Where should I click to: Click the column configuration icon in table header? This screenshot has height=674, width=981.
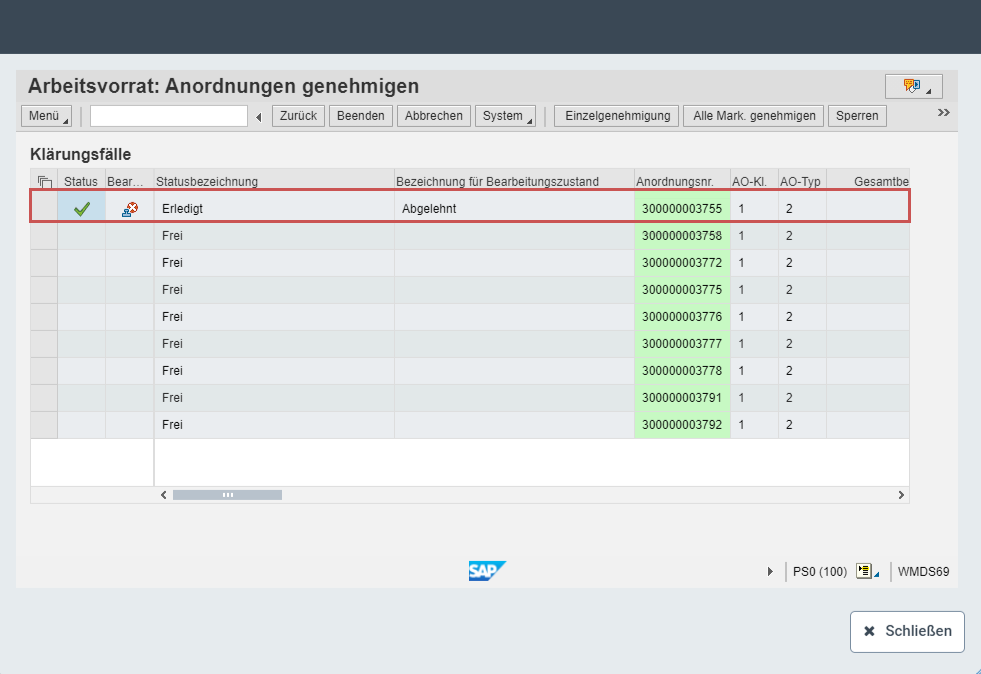[x=43, y=181]
